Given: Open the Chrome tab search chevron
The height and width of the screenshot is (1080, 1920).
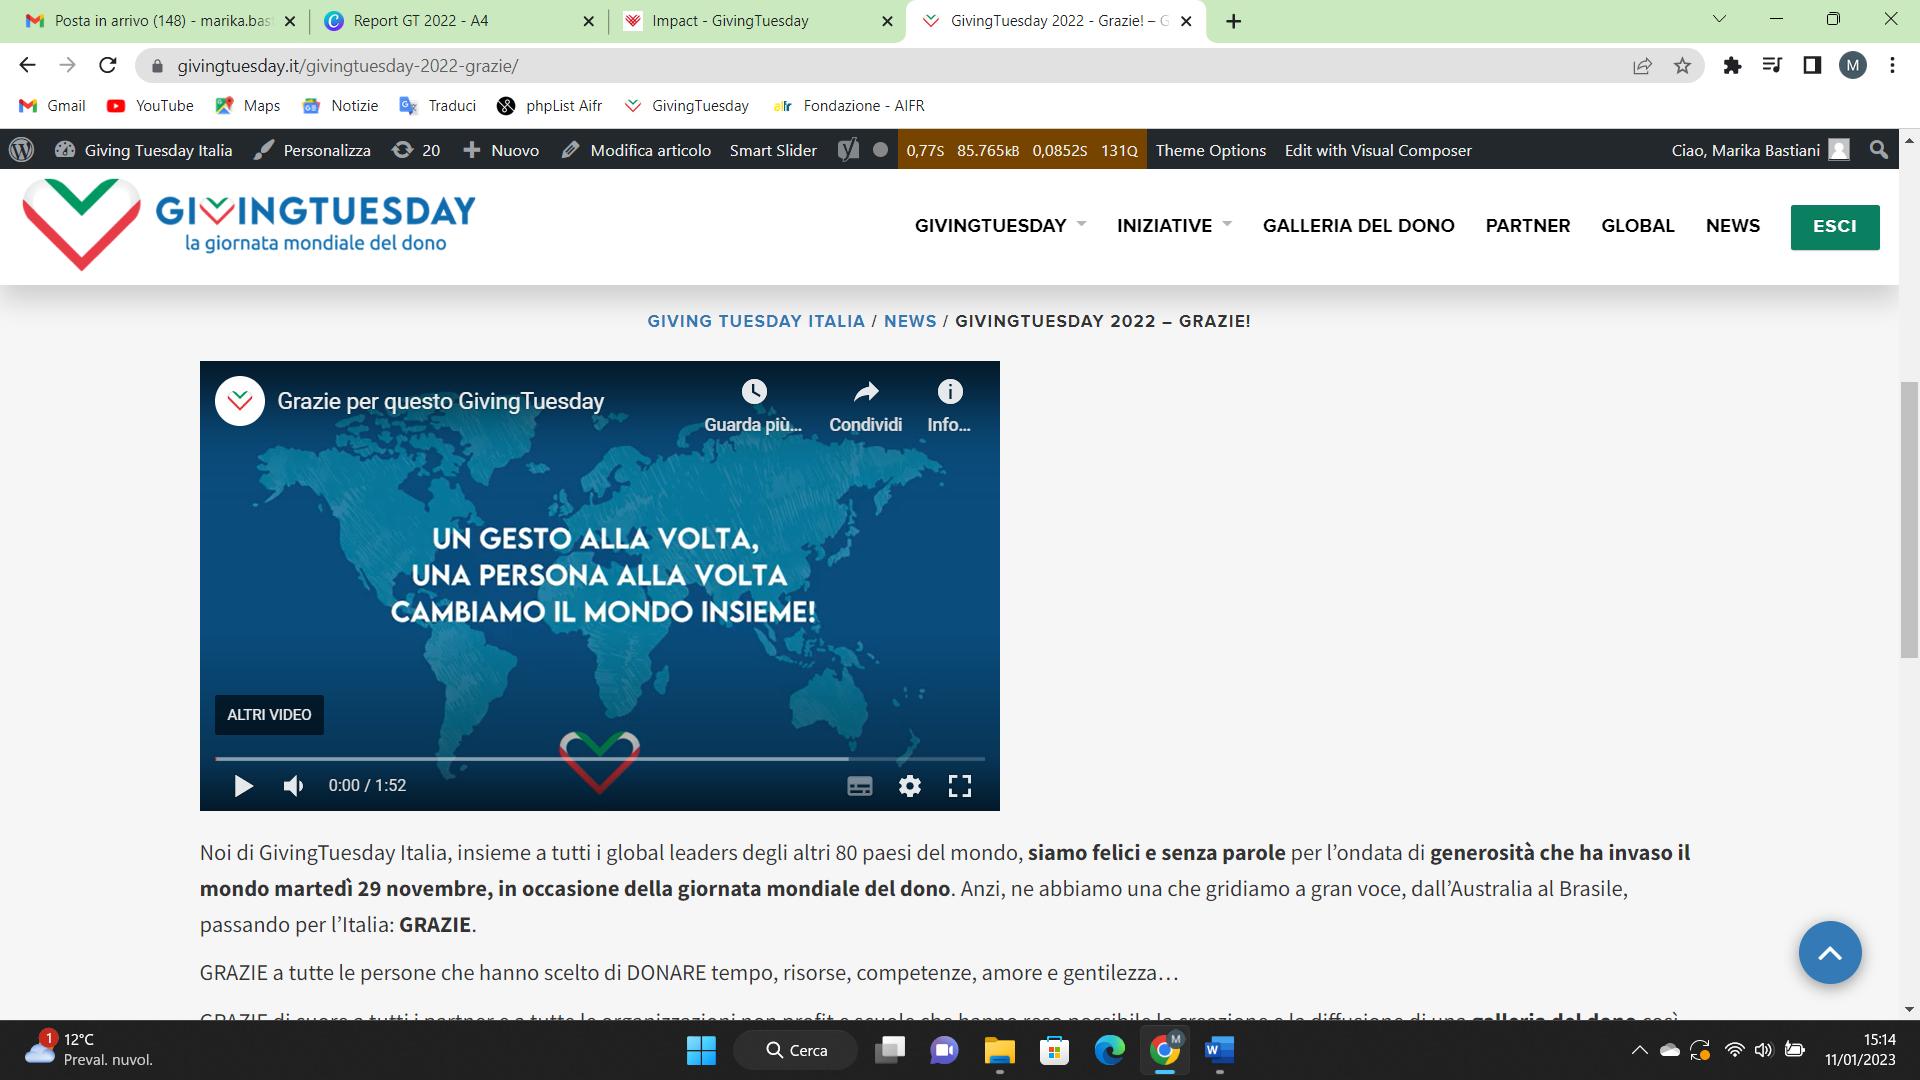Looking at the screenshot, I should (1720, 19).
